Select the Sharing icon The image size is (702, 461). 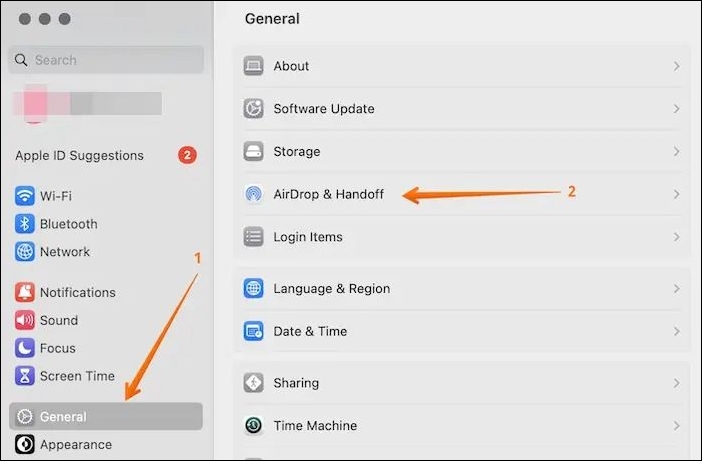click(x=253, y=383)
